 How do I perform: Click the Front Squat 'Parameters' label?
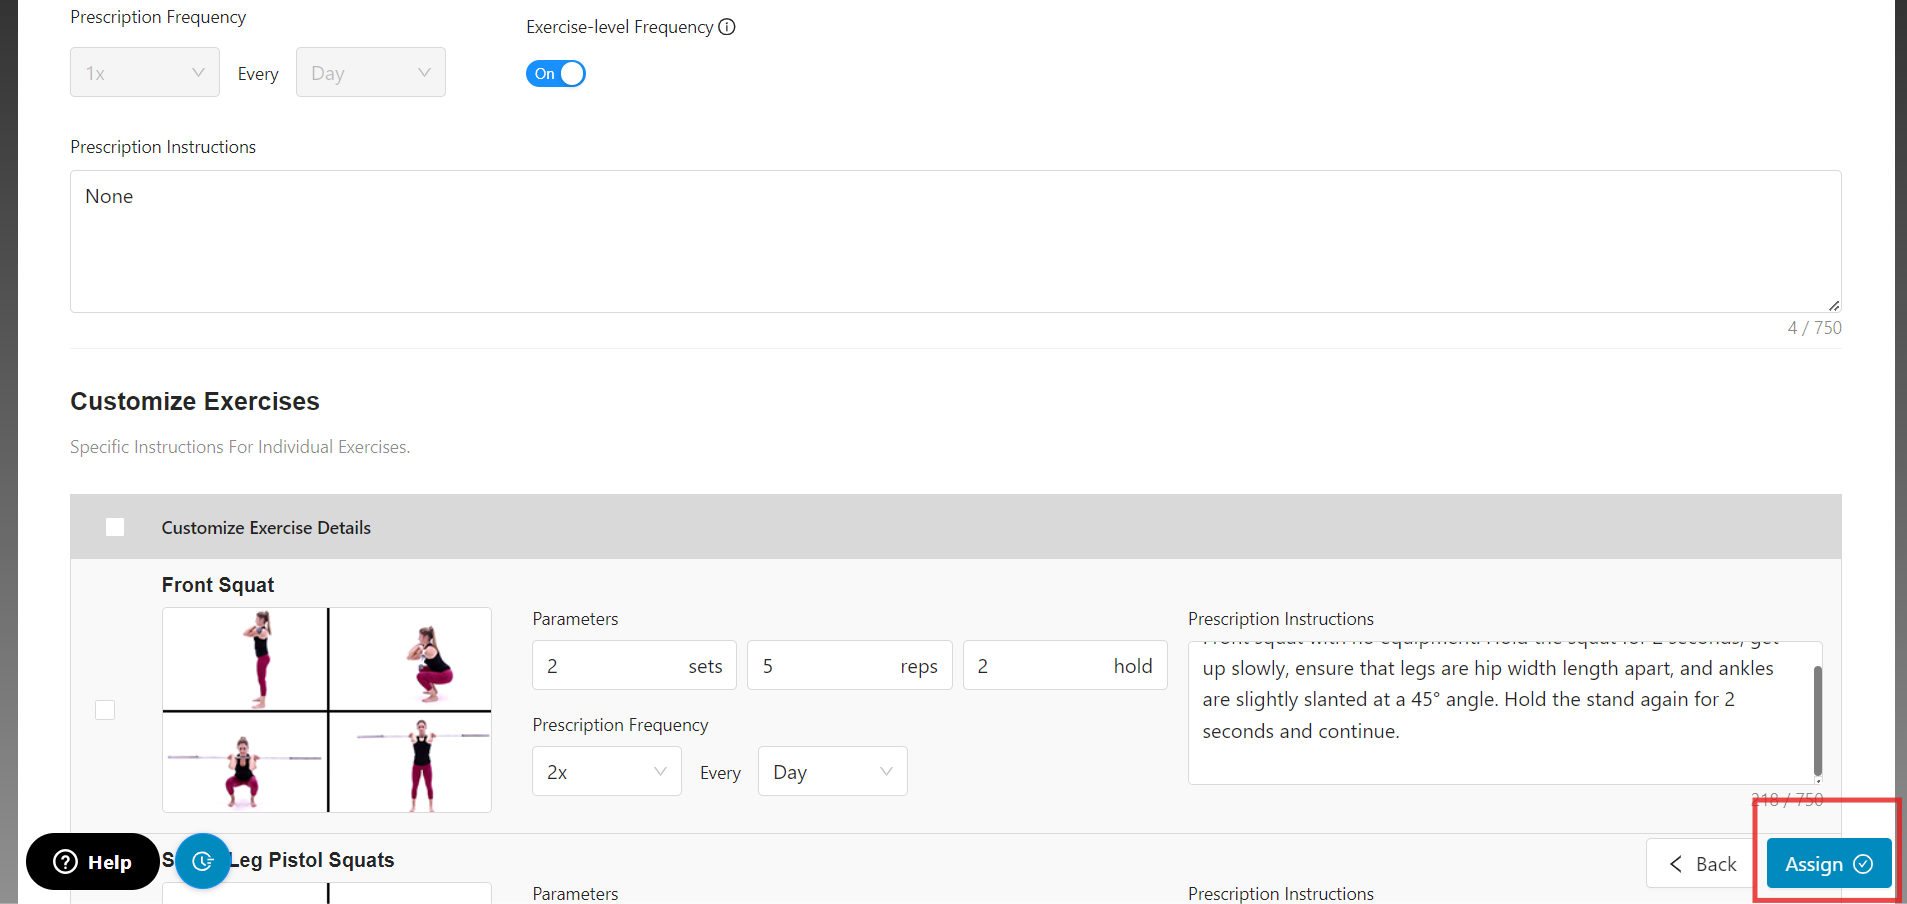(x=575, y=619)
